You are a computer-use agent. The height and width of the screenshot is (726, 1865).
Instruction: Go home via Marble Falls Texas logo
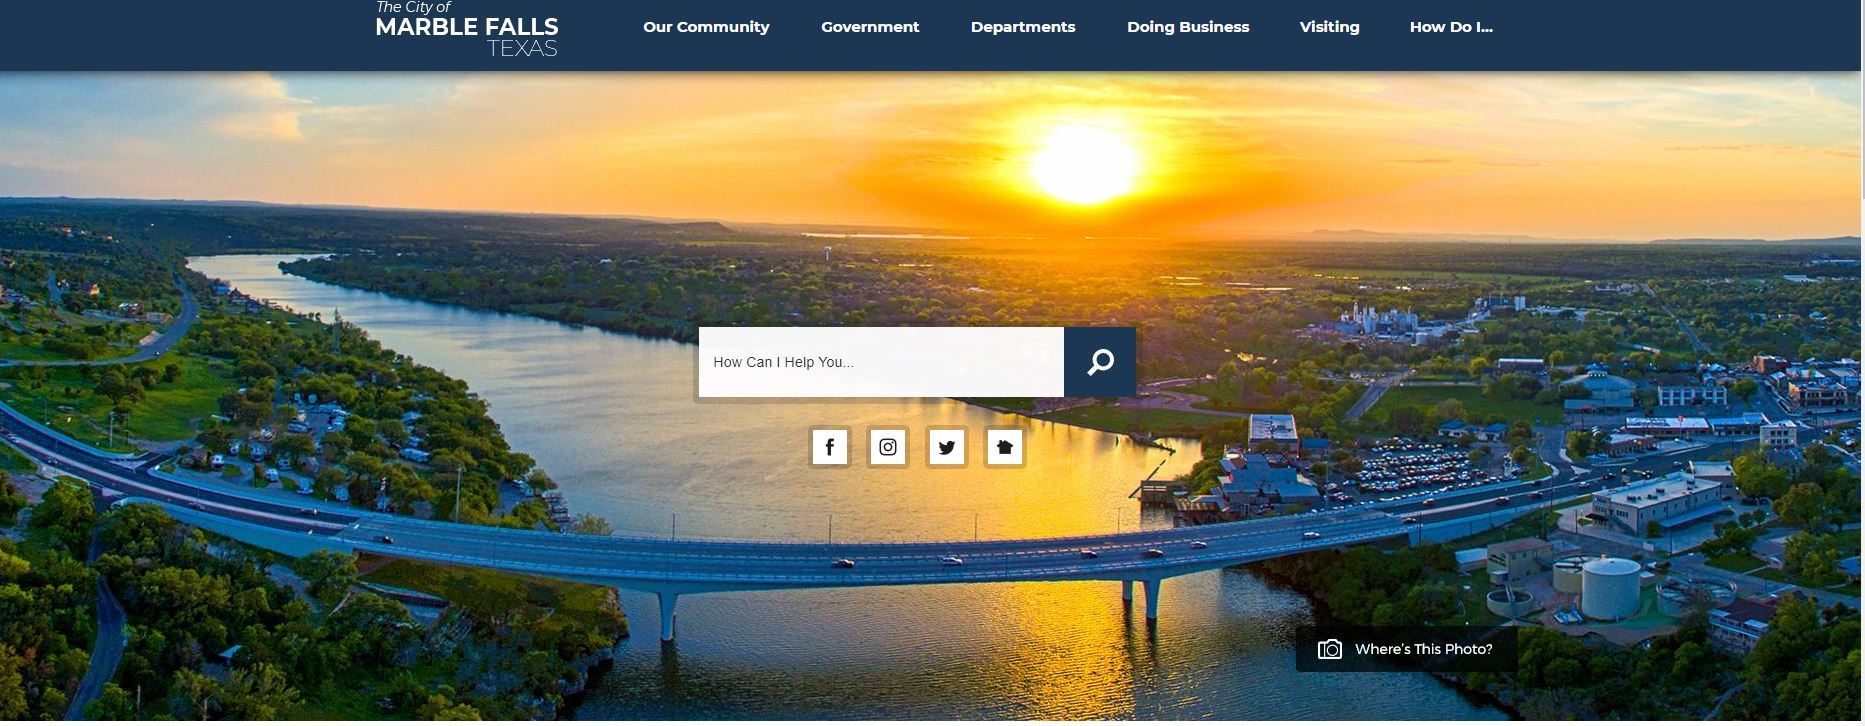tap(466, 29)
